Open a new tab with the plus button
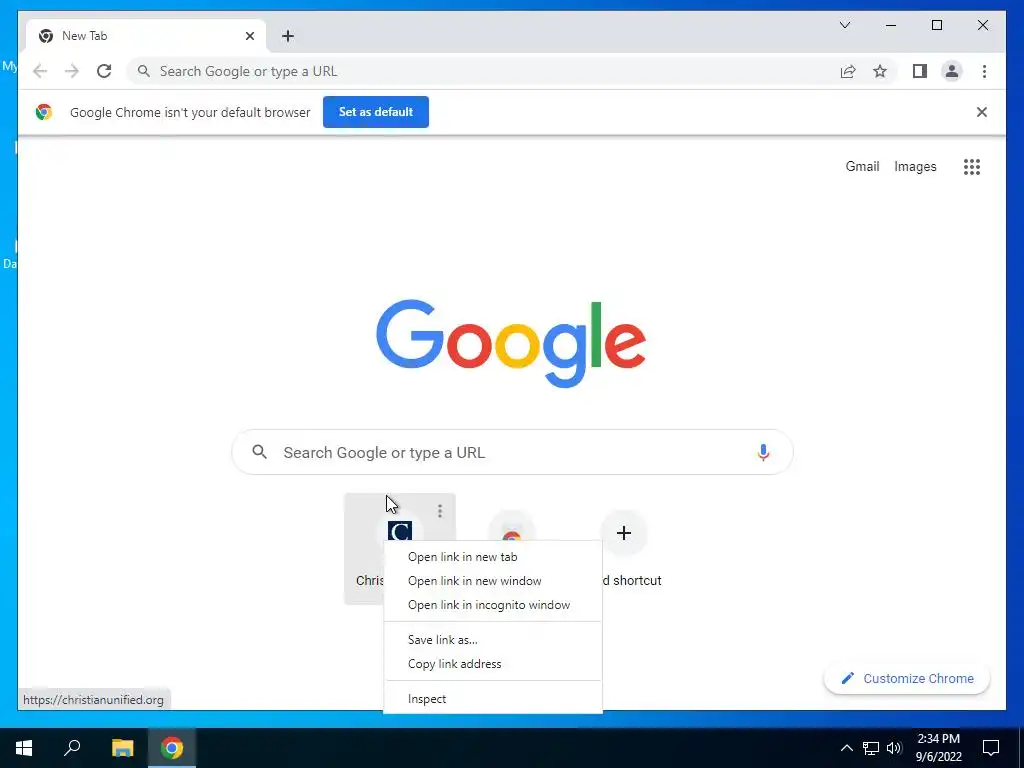This screenshot has width=1024, height=768. [288, 36]
